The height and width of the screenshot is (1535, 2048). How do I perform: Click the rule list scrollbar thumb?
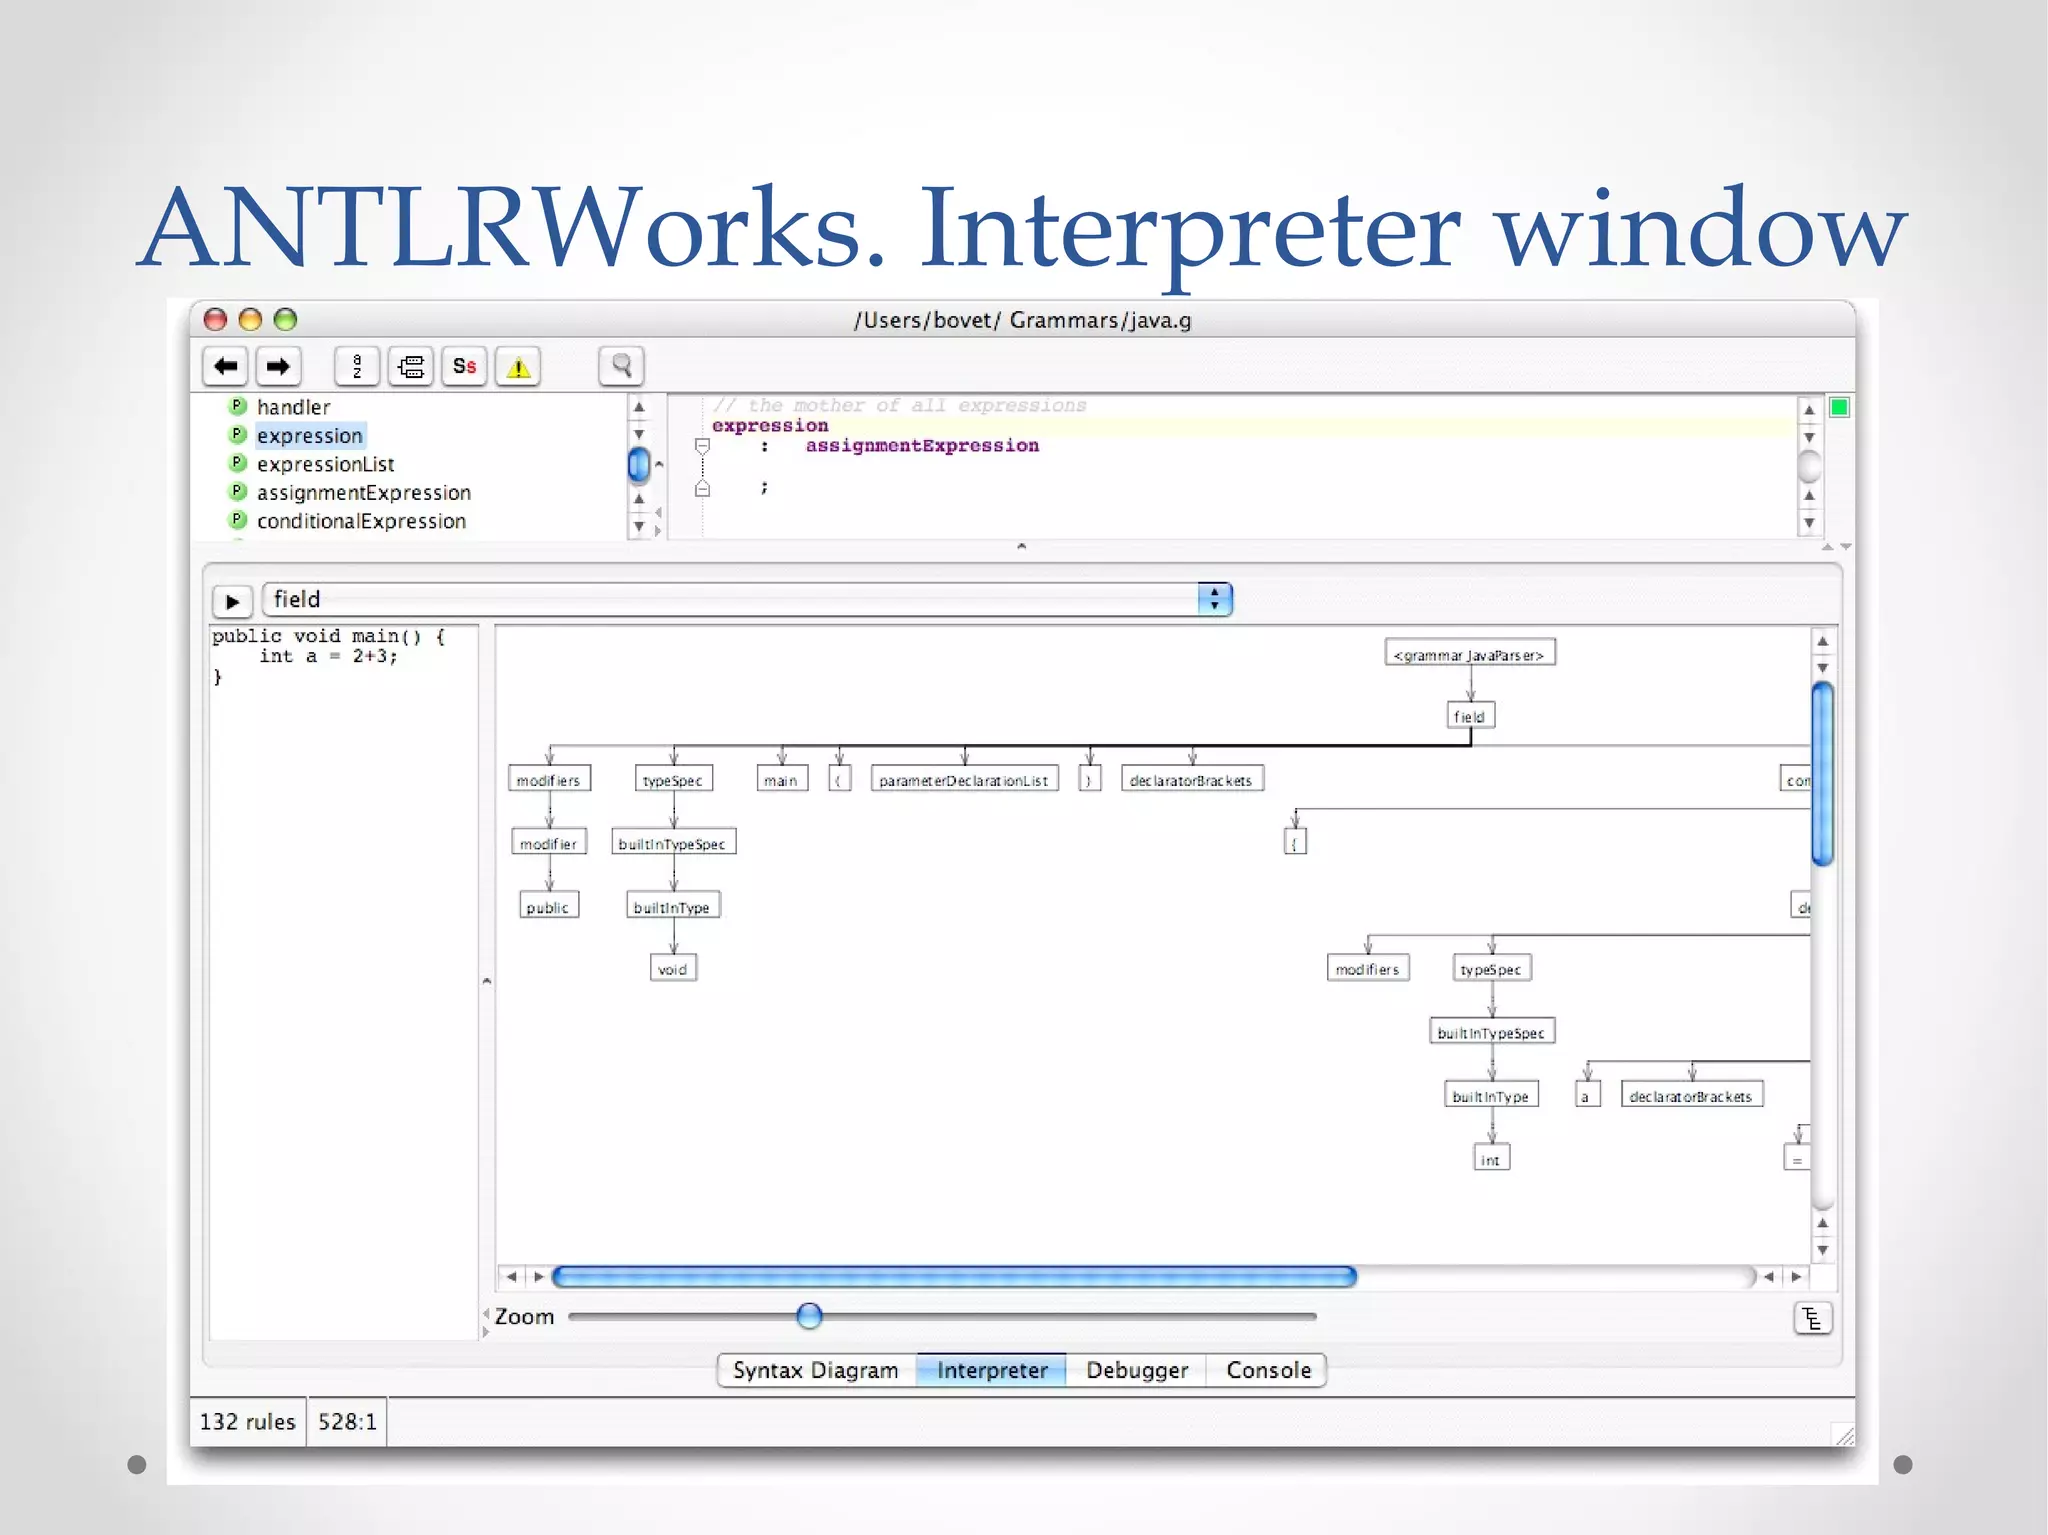point(638,465)
